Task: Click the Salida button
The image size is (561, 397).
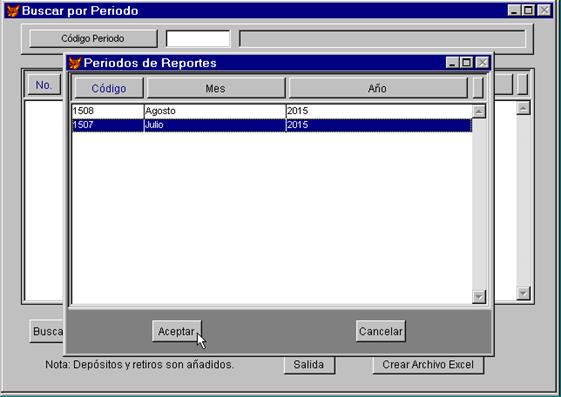Action: tap(309, 365)
